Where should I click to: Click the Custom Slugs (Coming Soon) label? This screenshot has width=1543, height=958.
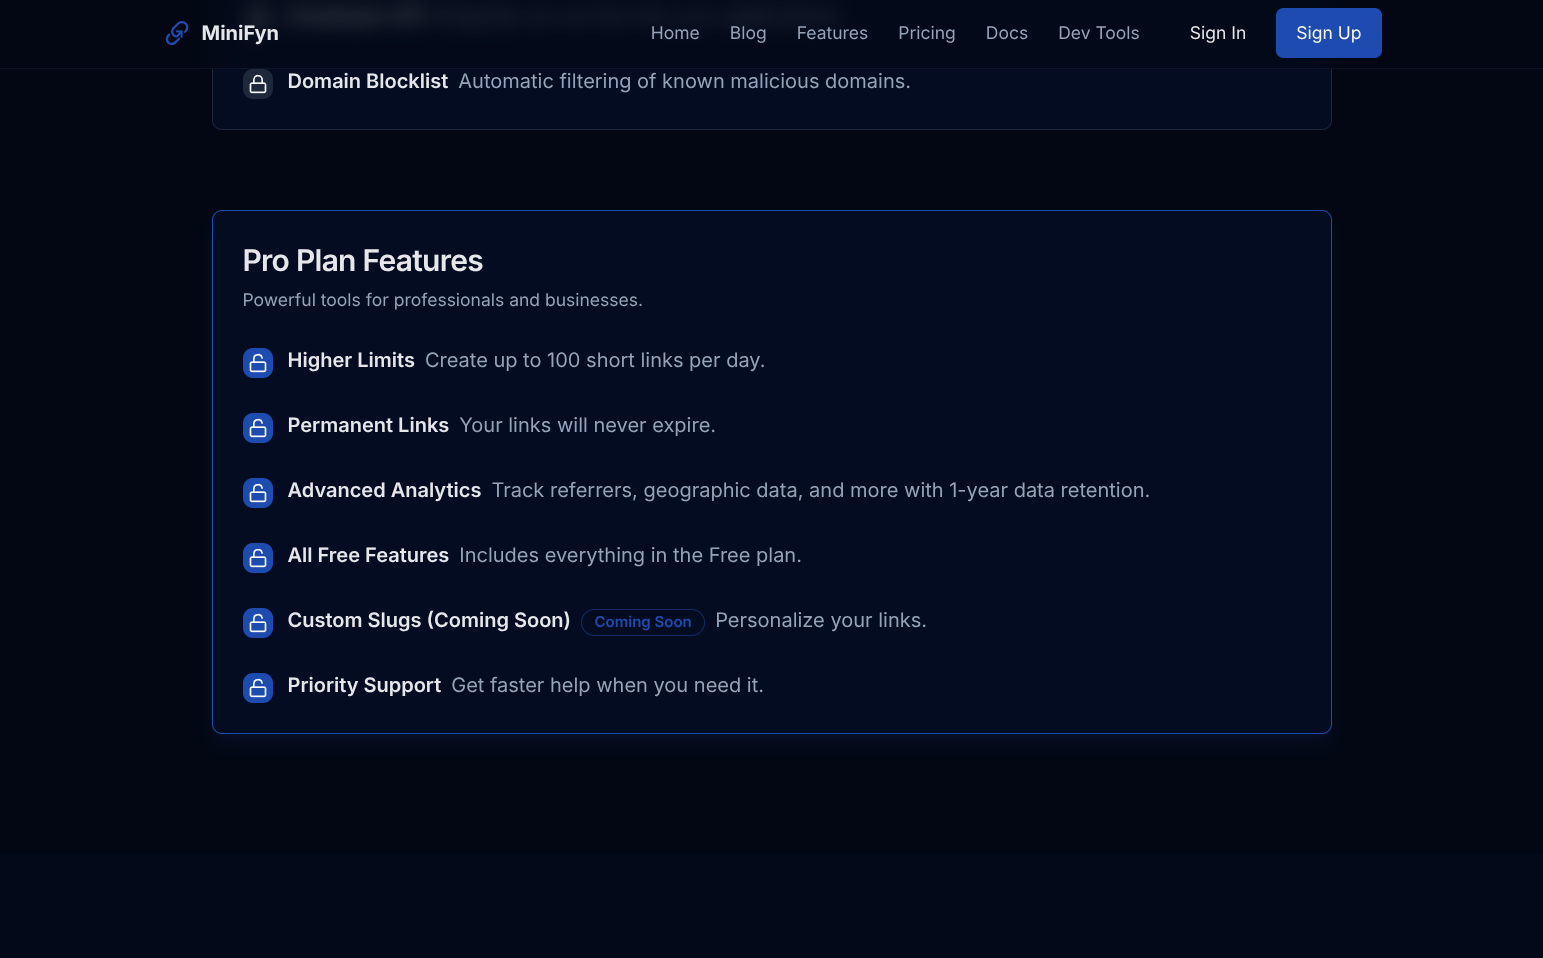pos(429,620)
